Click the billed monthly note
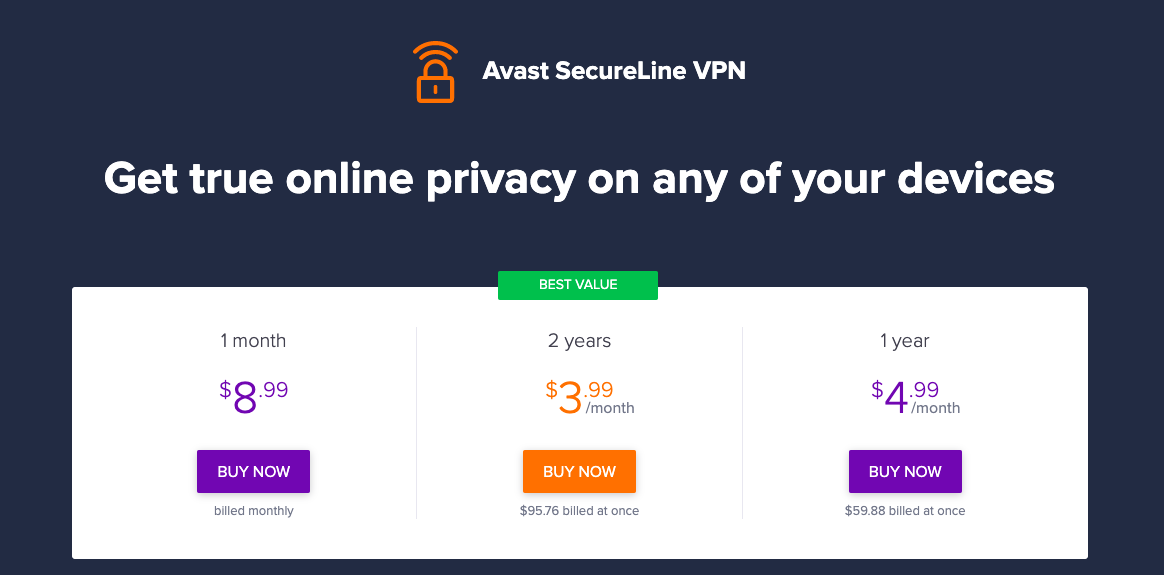The image size is (1164, 575). pos(254,510)
